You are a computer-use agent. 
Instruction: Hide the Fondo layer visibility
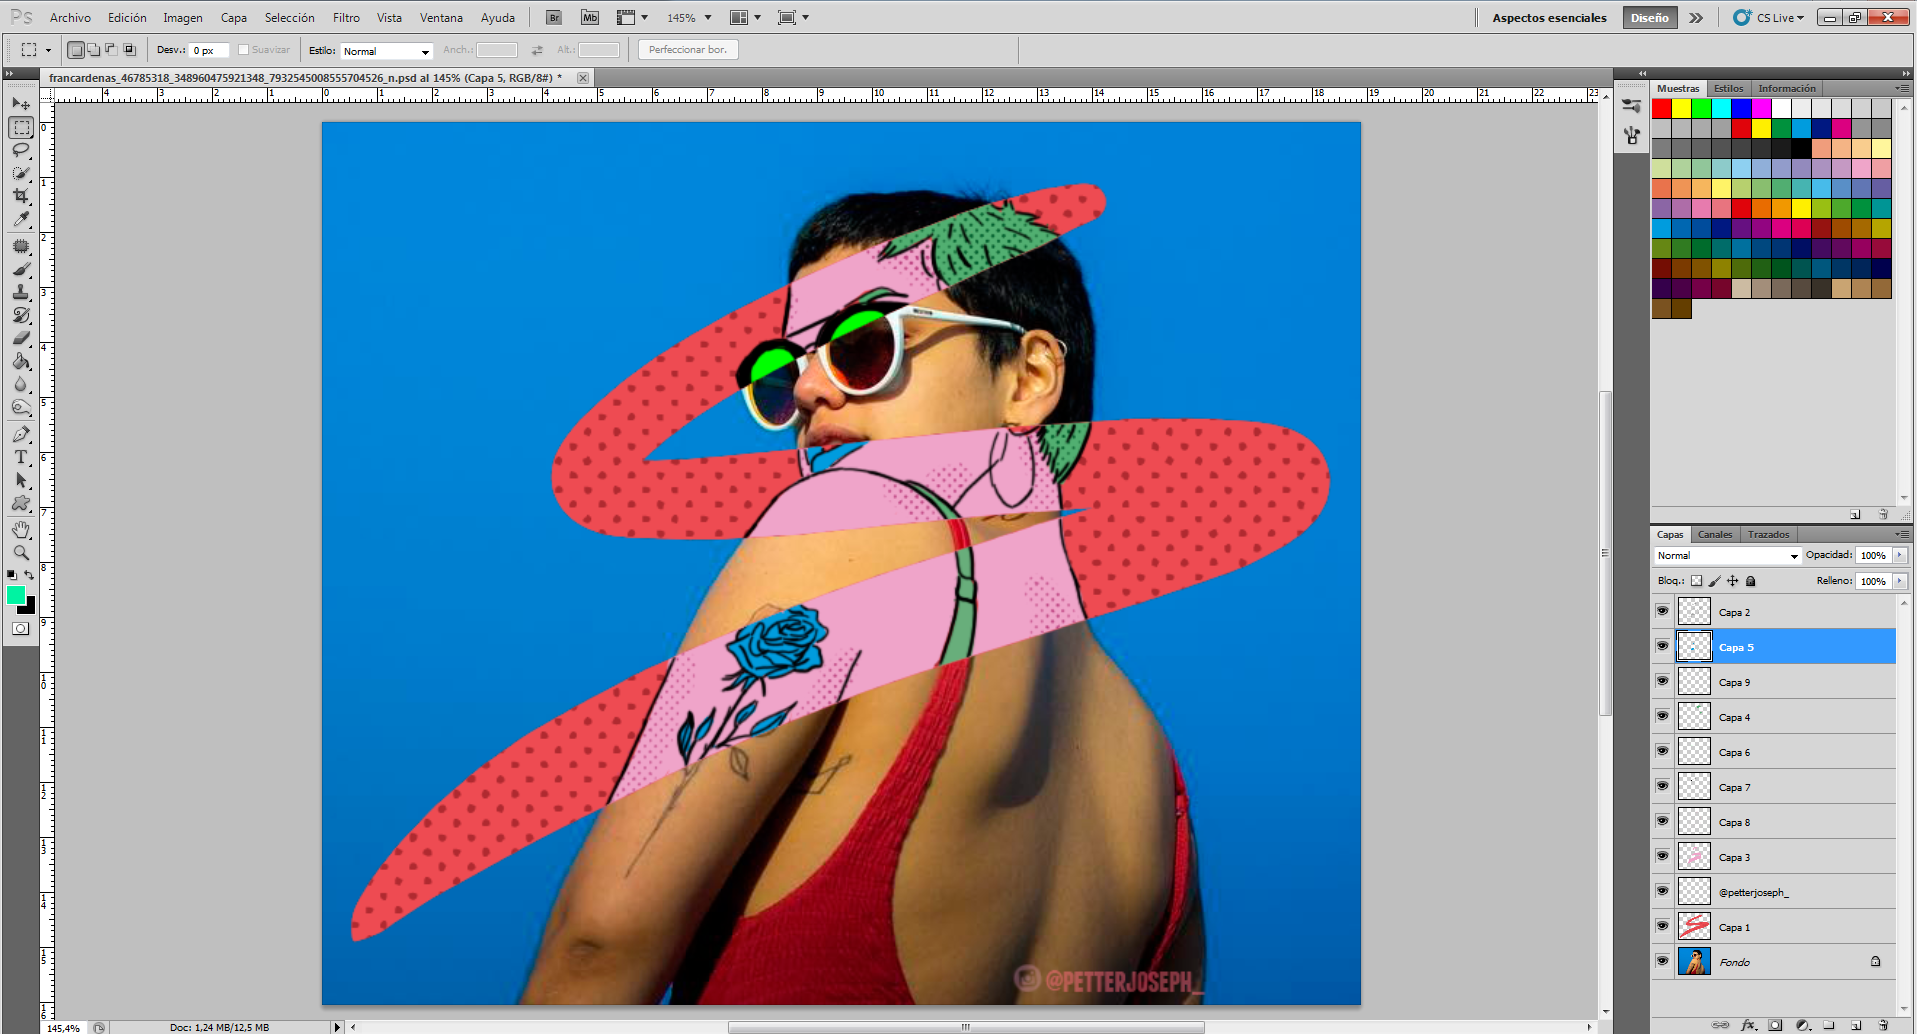(x=1662, y=961)
